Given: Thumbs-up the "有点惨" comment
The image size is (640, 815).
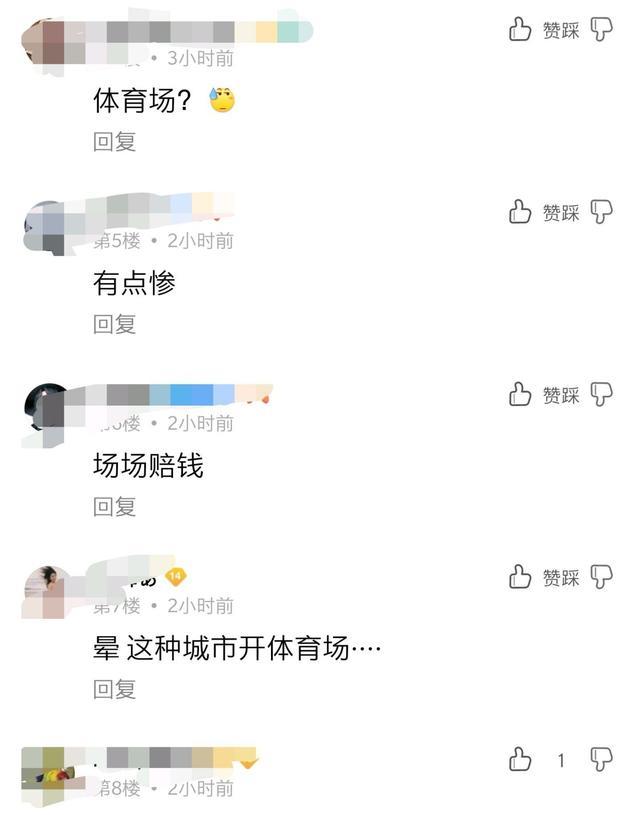Looking at the screenshot, I should tap(519, 212).
